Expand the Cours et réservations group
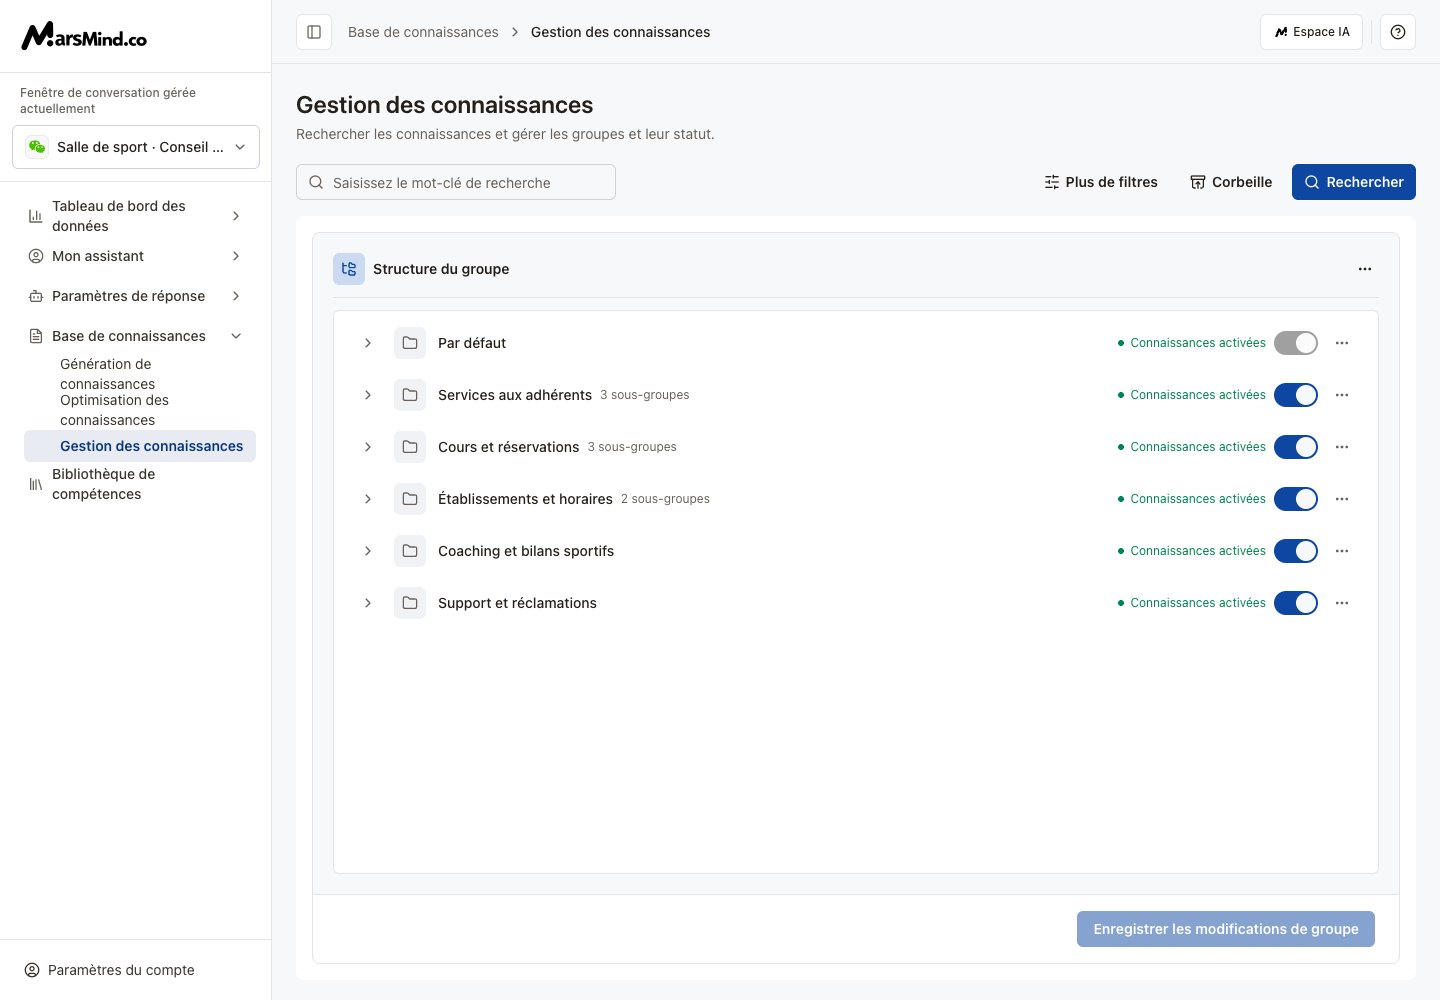Viewport: 1440px width, 1000px height. point(368,447)
